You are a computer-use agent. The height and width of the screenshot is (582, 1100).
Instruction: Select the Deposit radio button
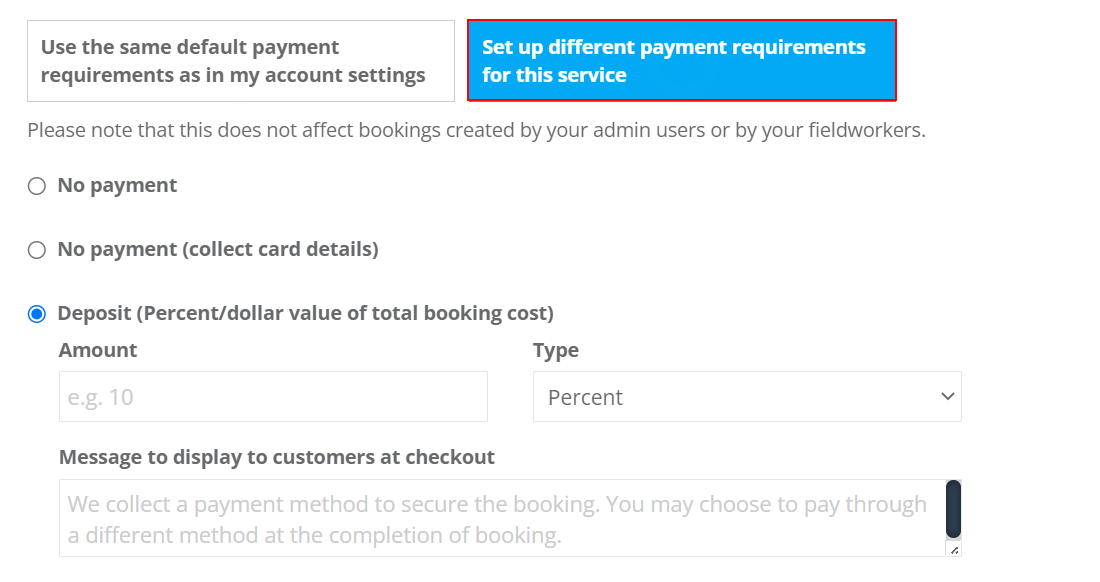(x=36, y=313)
